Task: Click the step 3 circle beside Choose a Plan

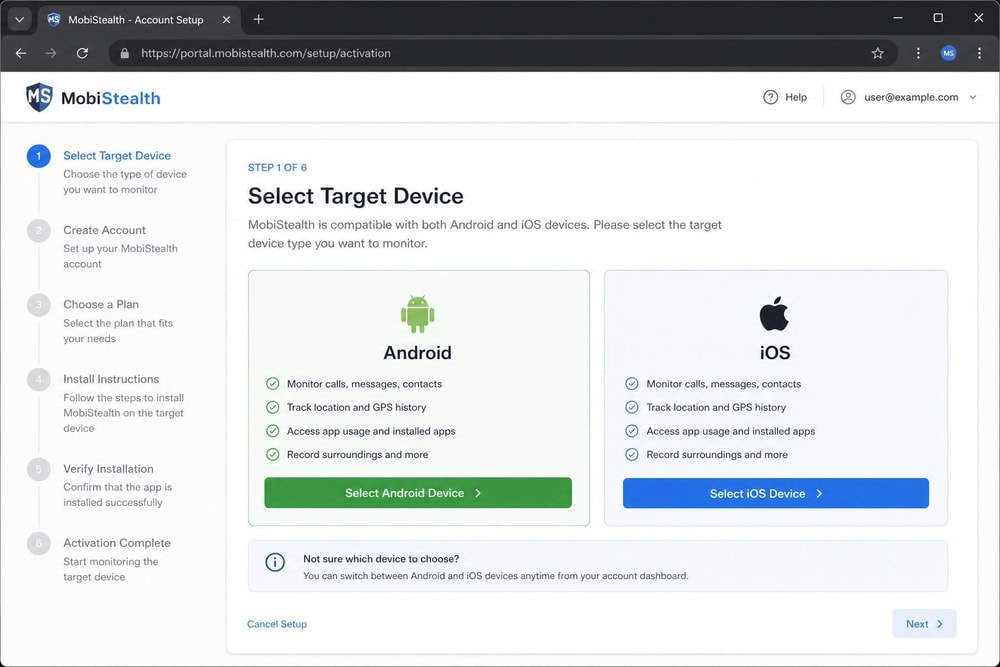Action: pos(38,305)
